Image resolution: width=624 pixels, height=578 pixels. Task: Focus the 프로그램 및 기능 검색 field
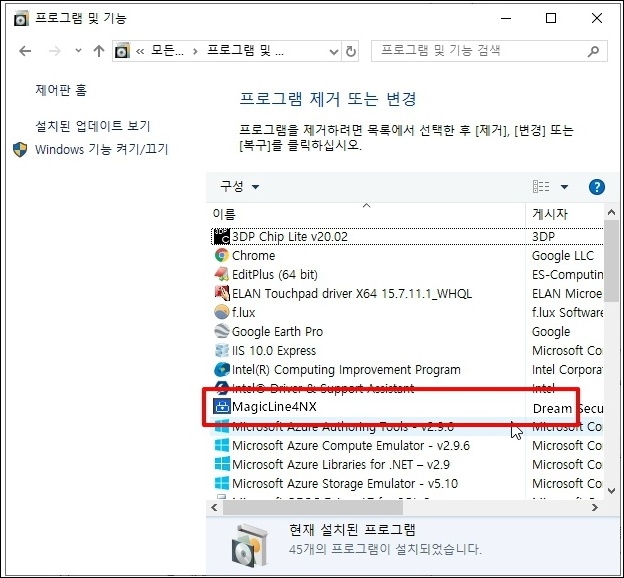pyautogui.click(x=489, y=51)
